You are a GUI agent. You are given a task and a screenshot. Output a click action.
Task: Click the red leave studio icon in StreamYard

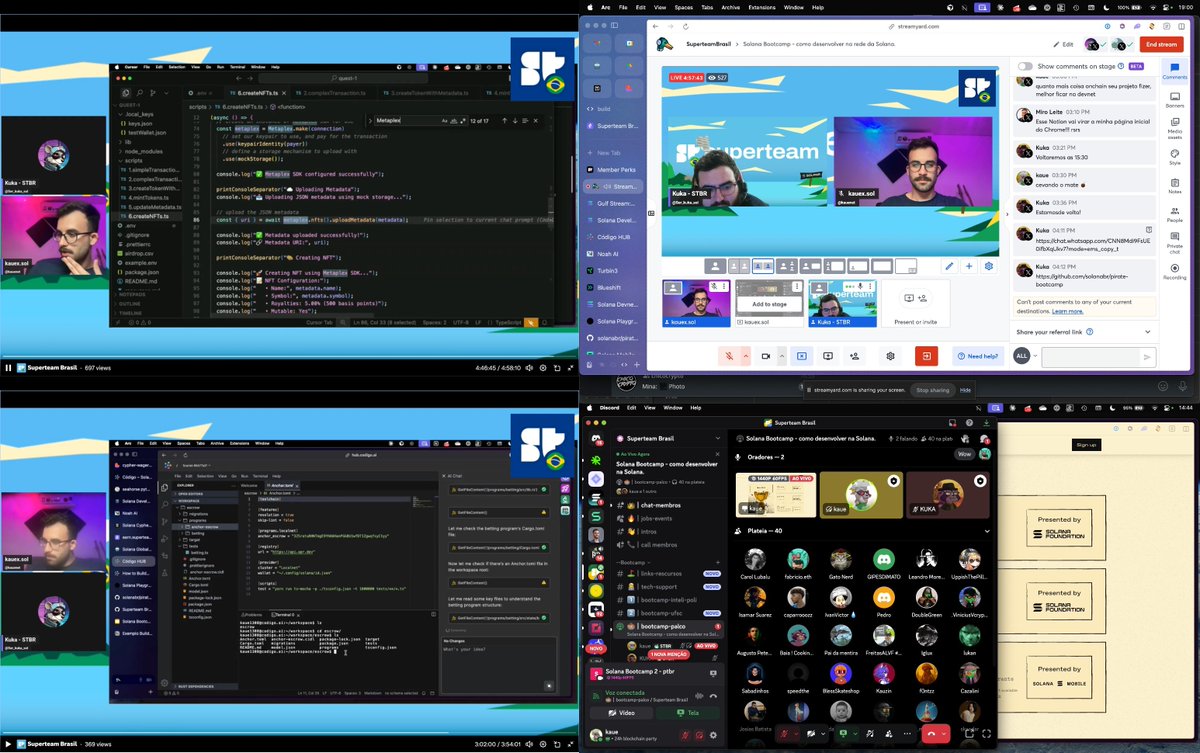point(926,355)
